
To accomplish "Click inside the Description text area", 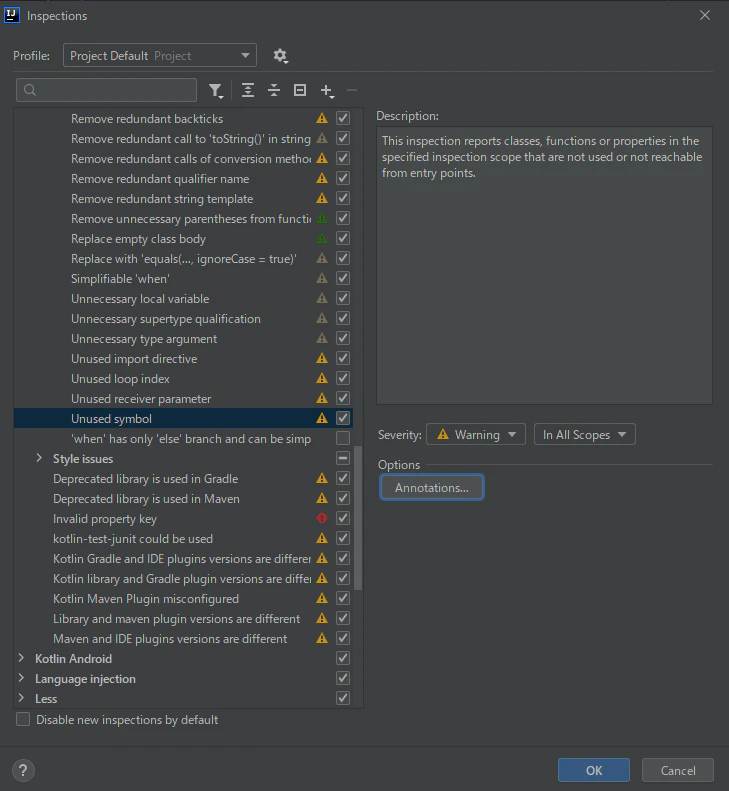I will (544, 265).
